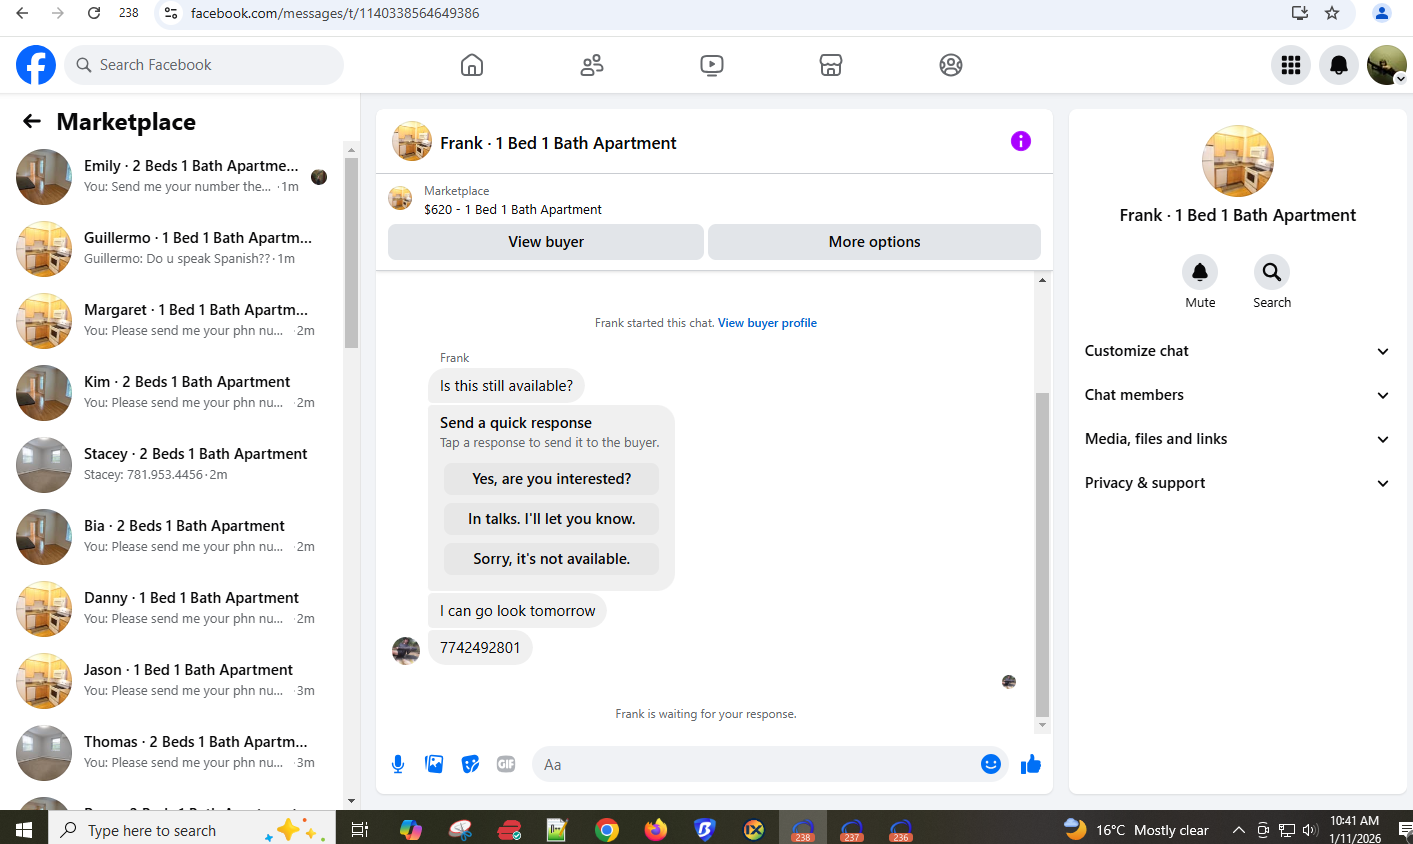The height and width of the screenshot is (844, 1413).
Task: Click View buyer button
Action: point(546,242)
